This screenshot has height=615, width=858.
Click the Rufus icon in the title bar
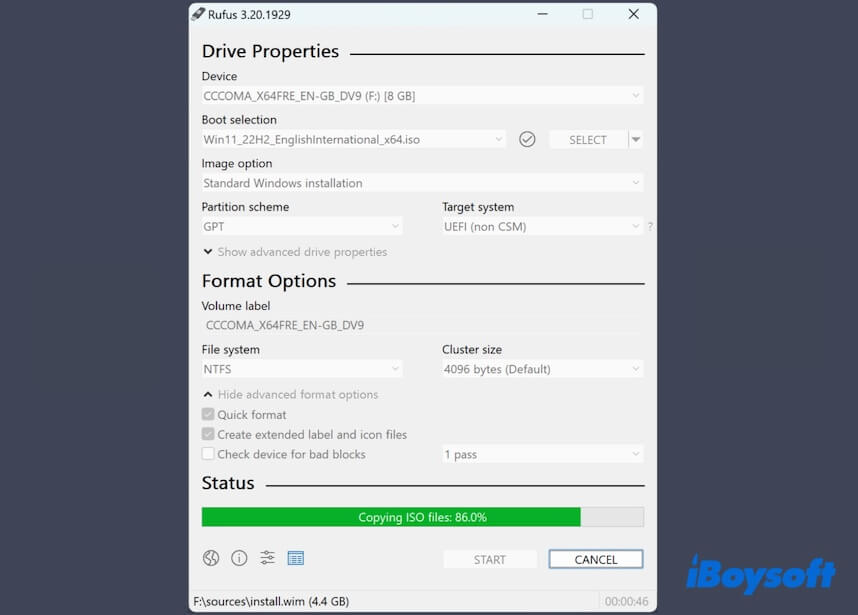197,15
